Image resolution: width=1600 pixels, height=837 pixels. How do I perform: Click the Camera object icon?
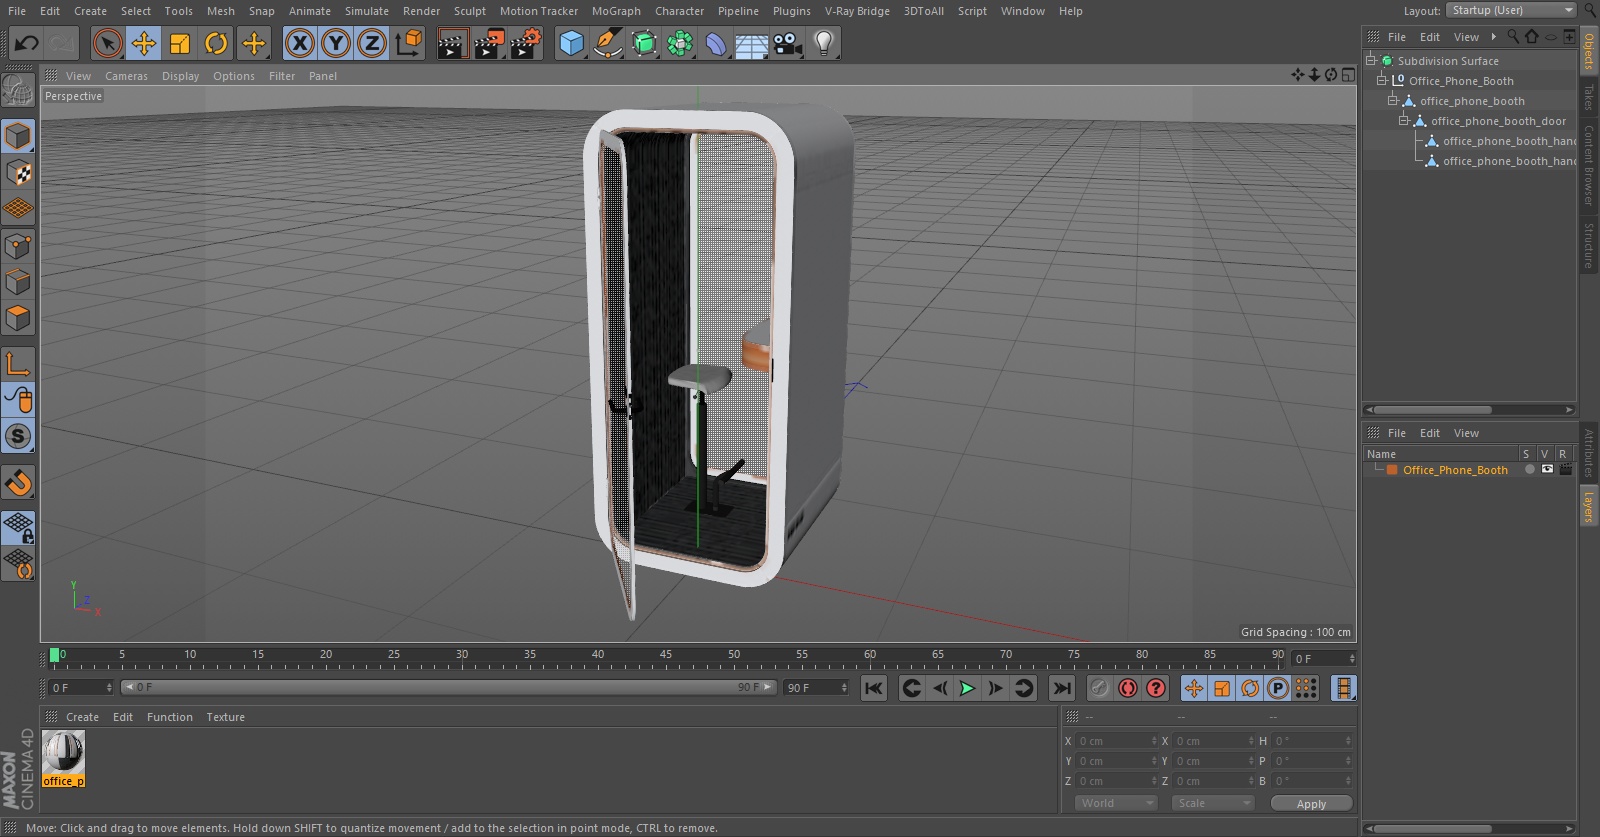click(788, 43)
